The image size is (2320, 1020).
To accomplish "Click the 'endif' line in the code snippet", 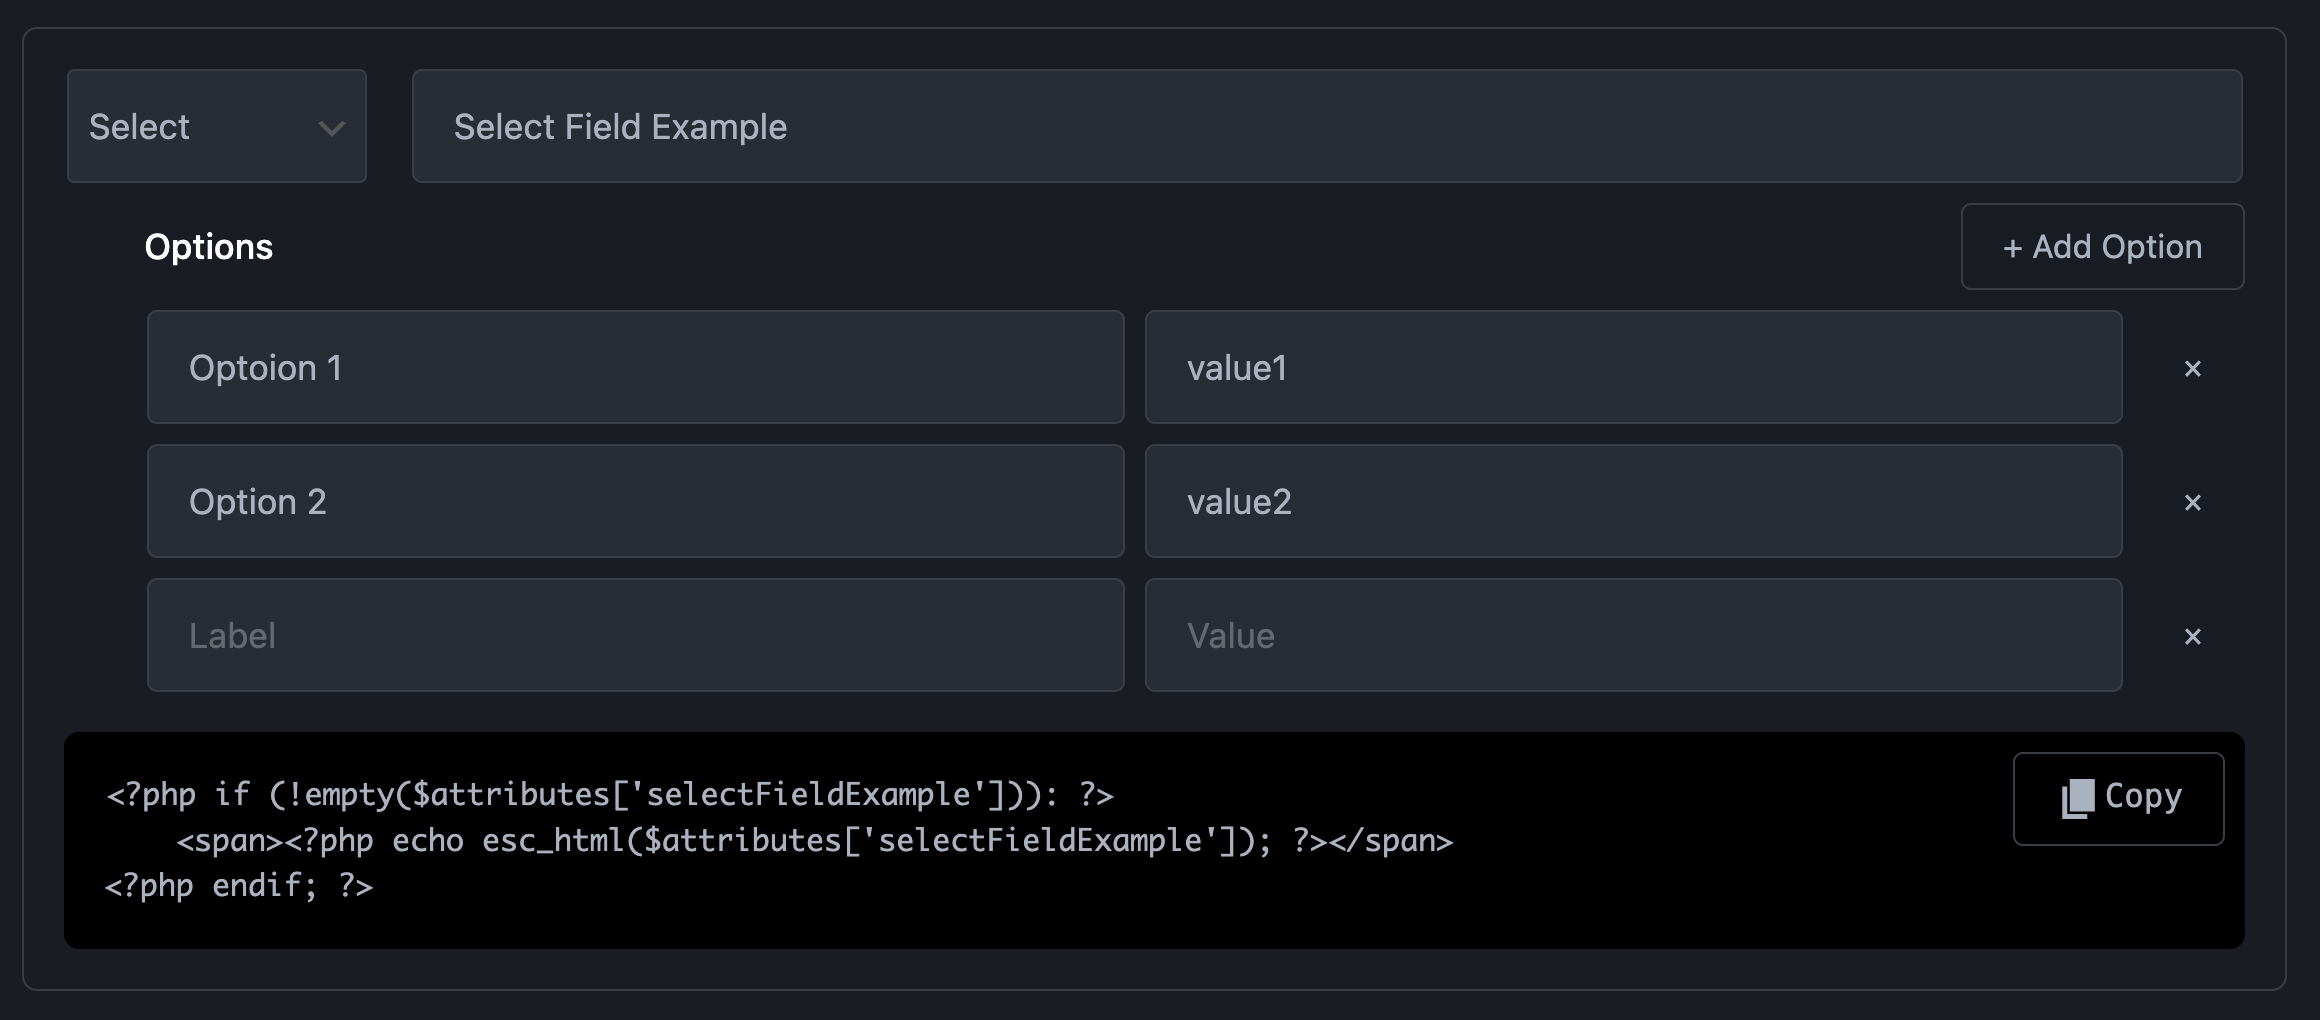I will pyautogui.click(x=239, y=886).
